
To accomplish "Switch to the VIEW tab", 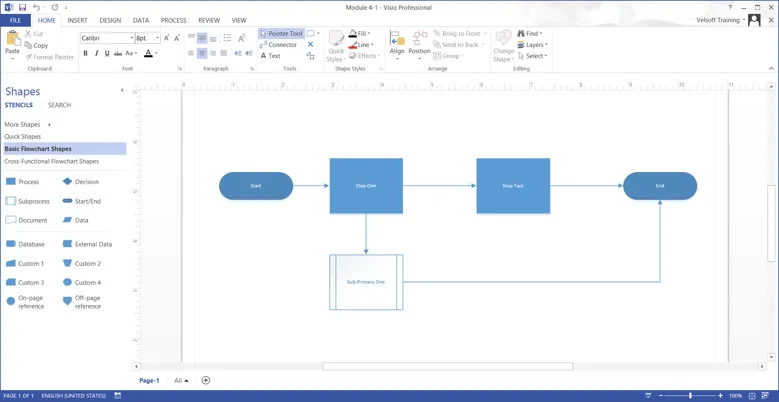I will 239,20.
